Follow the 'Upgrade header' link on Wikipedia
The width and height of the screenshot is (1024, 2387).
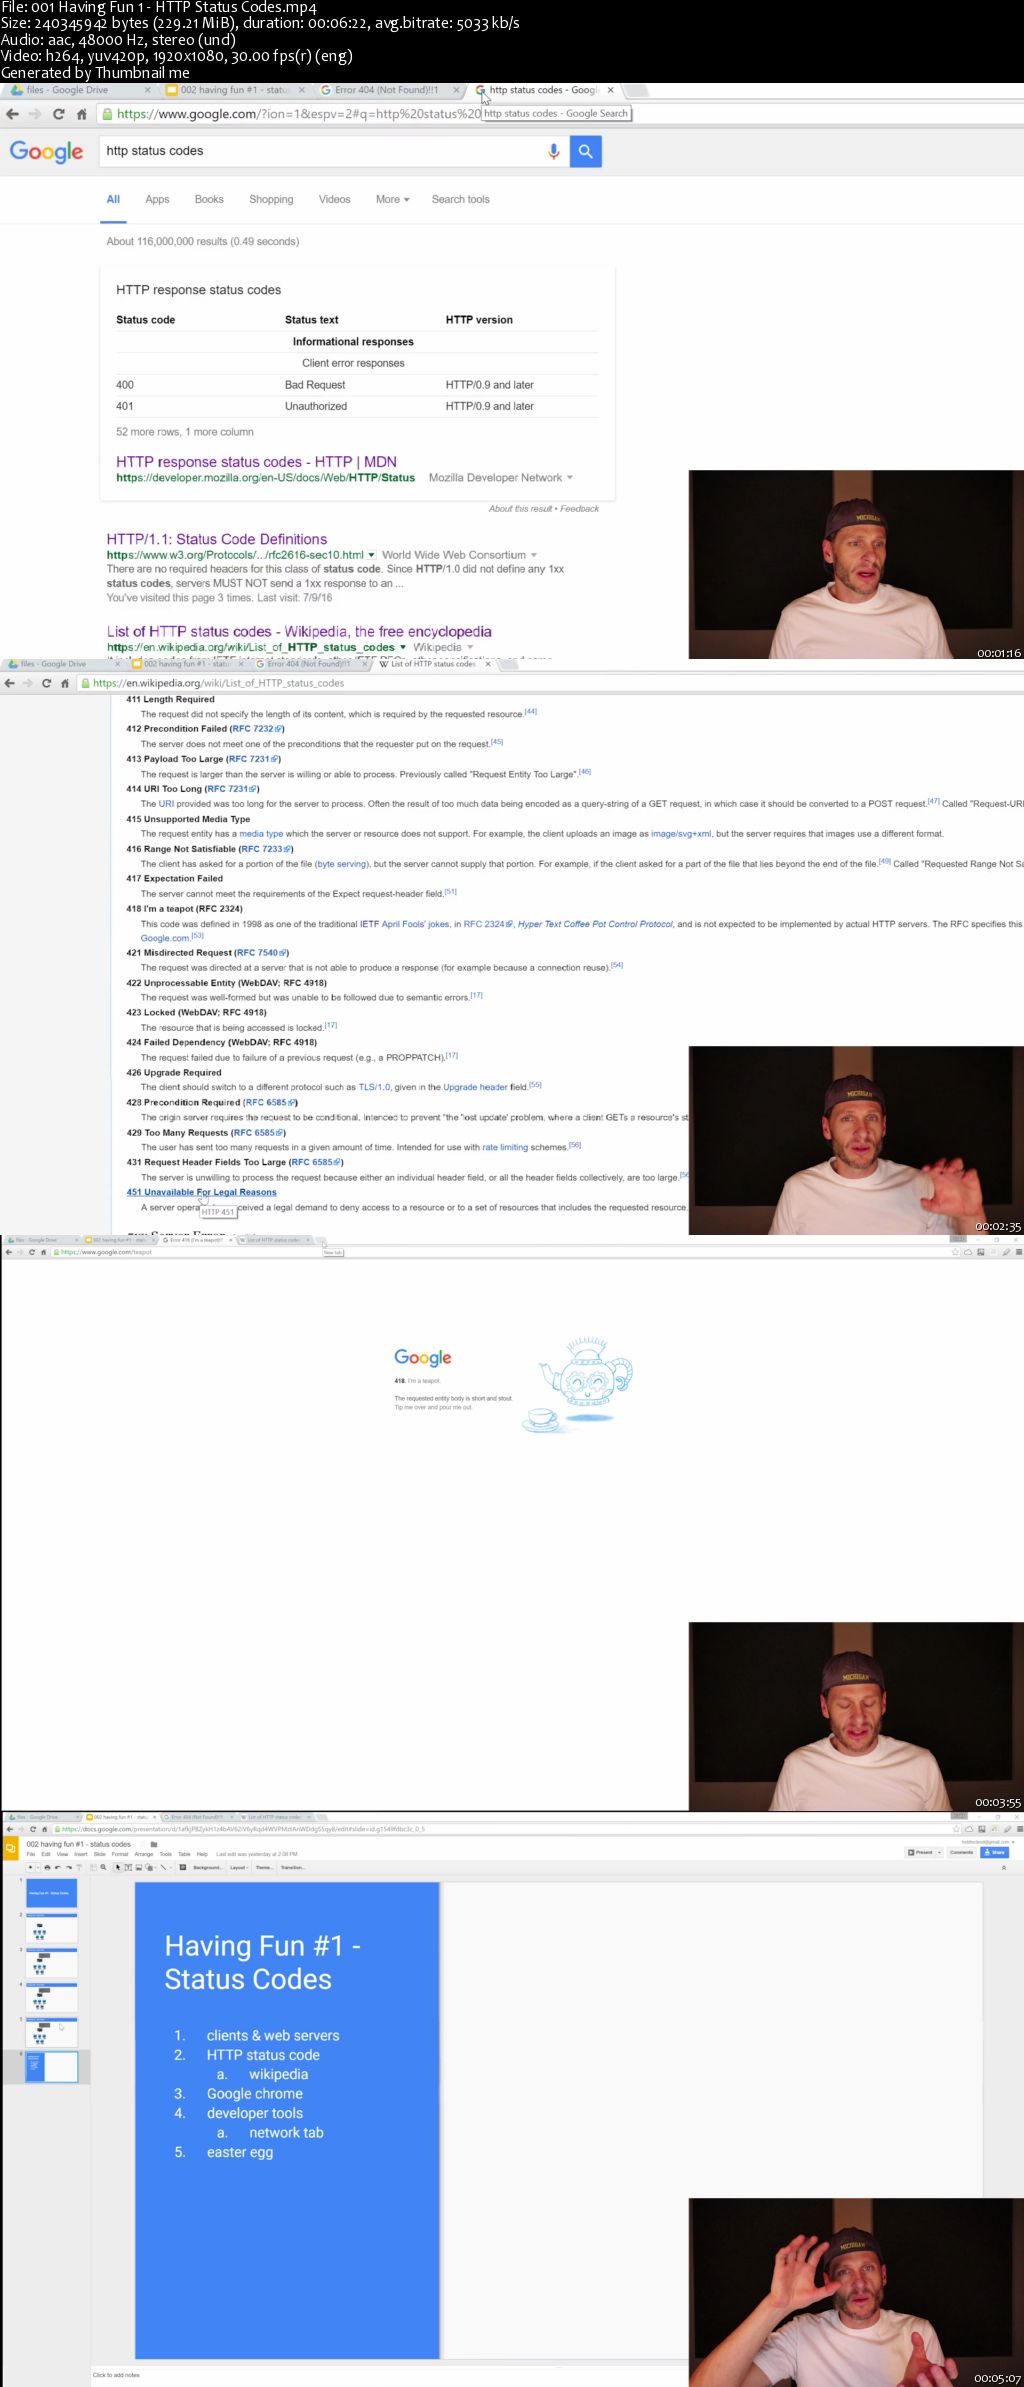pos(475,1087)
